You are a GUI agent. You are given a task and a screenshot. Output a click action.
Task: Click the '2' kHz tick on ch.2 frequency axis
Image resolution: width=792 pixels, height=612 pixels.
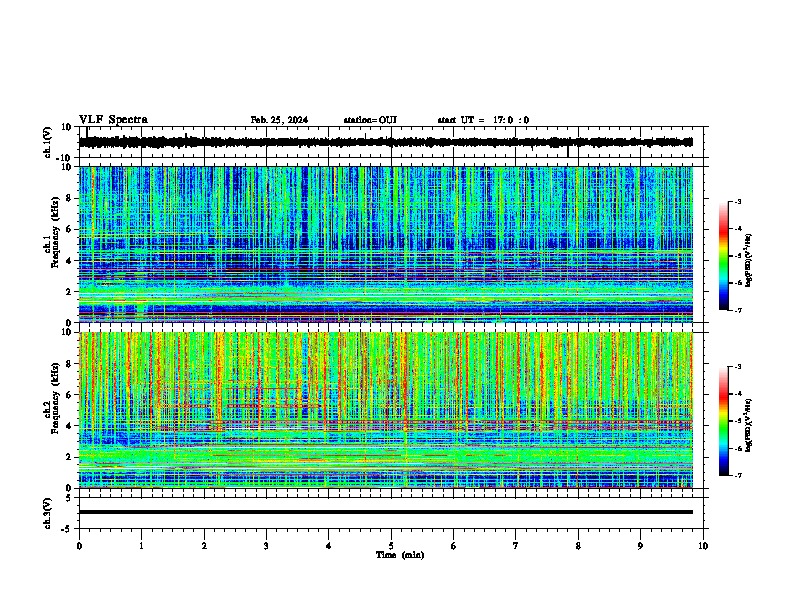(x=70, y=457)
